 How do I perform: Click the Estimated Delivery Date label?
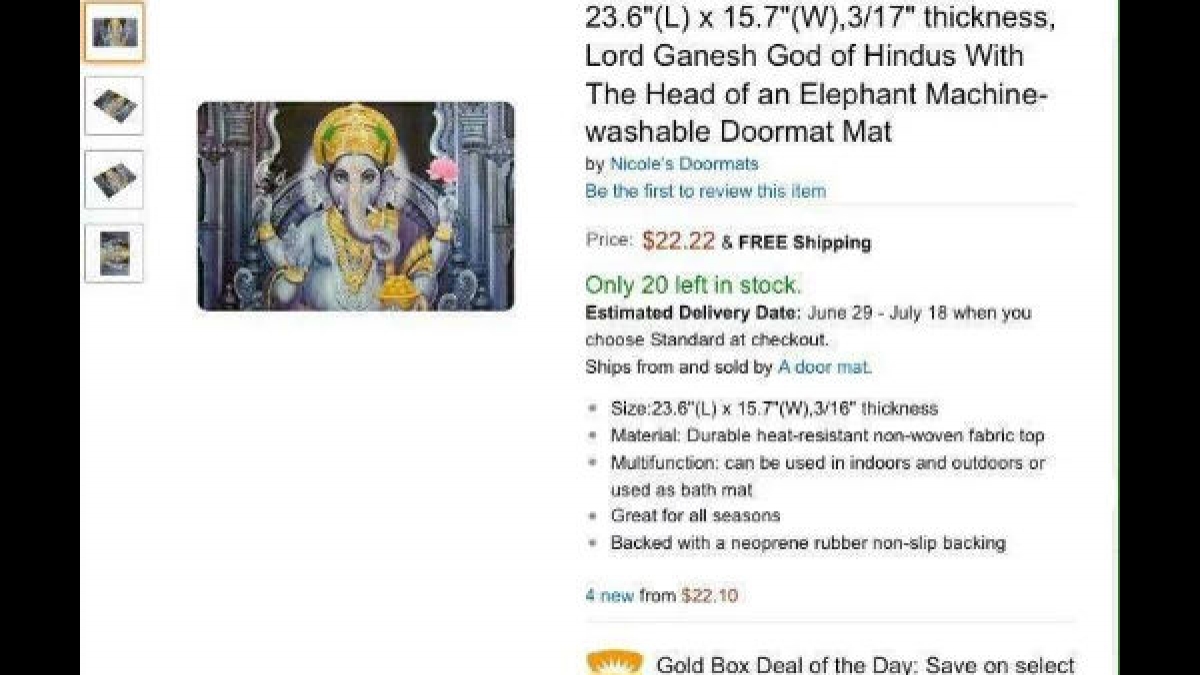coord(693,313)
